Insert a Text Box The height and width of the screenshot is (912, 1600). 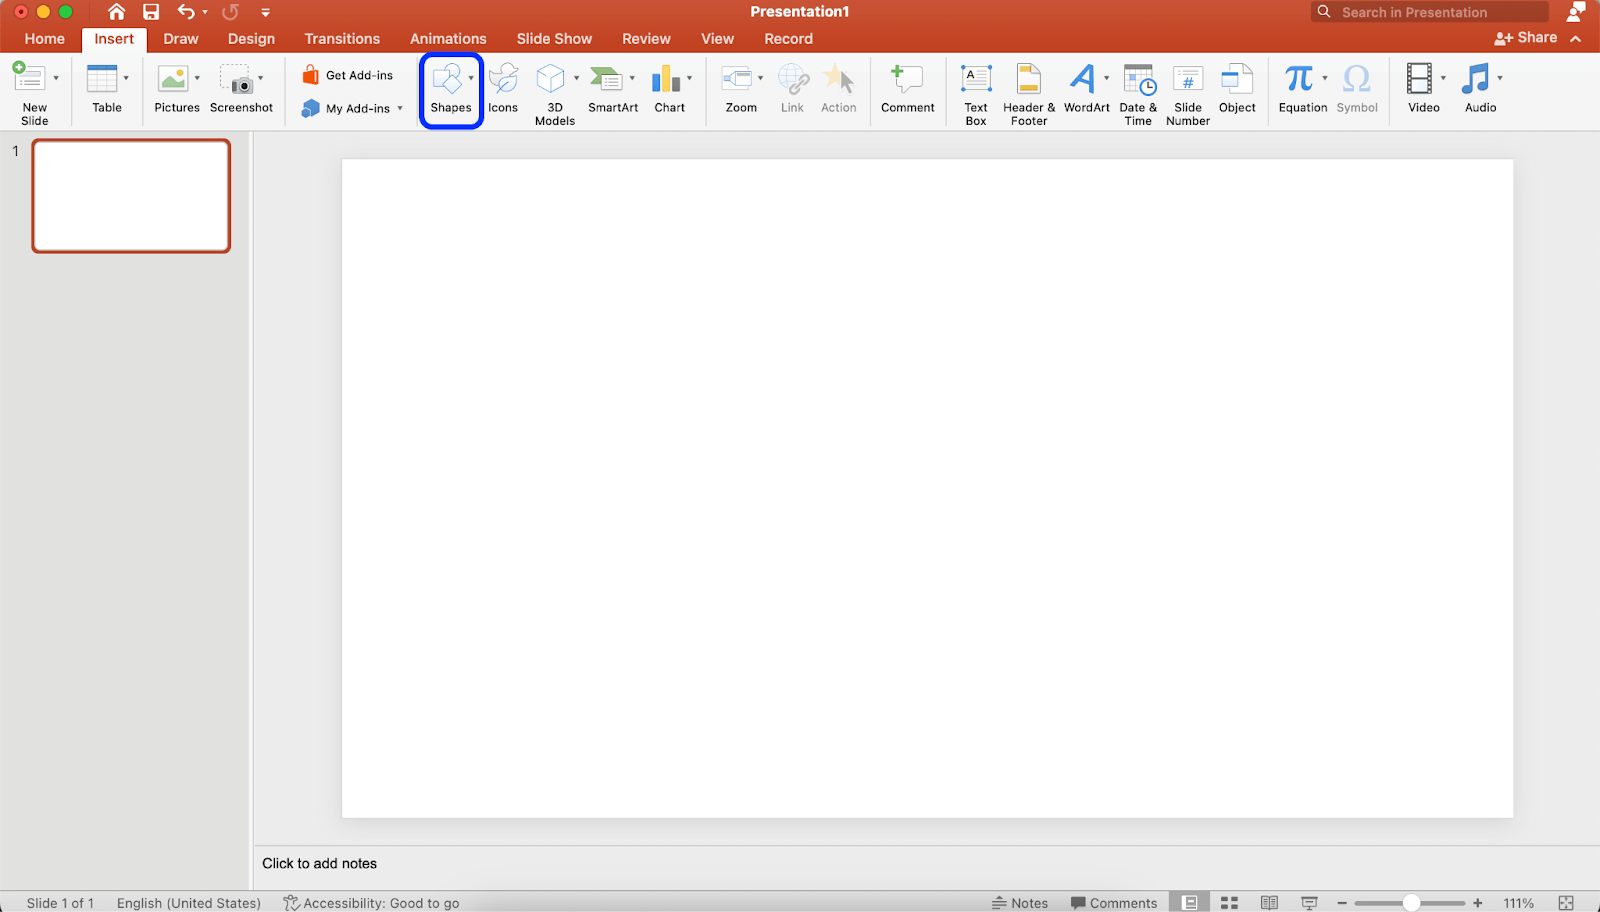pyautogui.click(x=975, y=91)
